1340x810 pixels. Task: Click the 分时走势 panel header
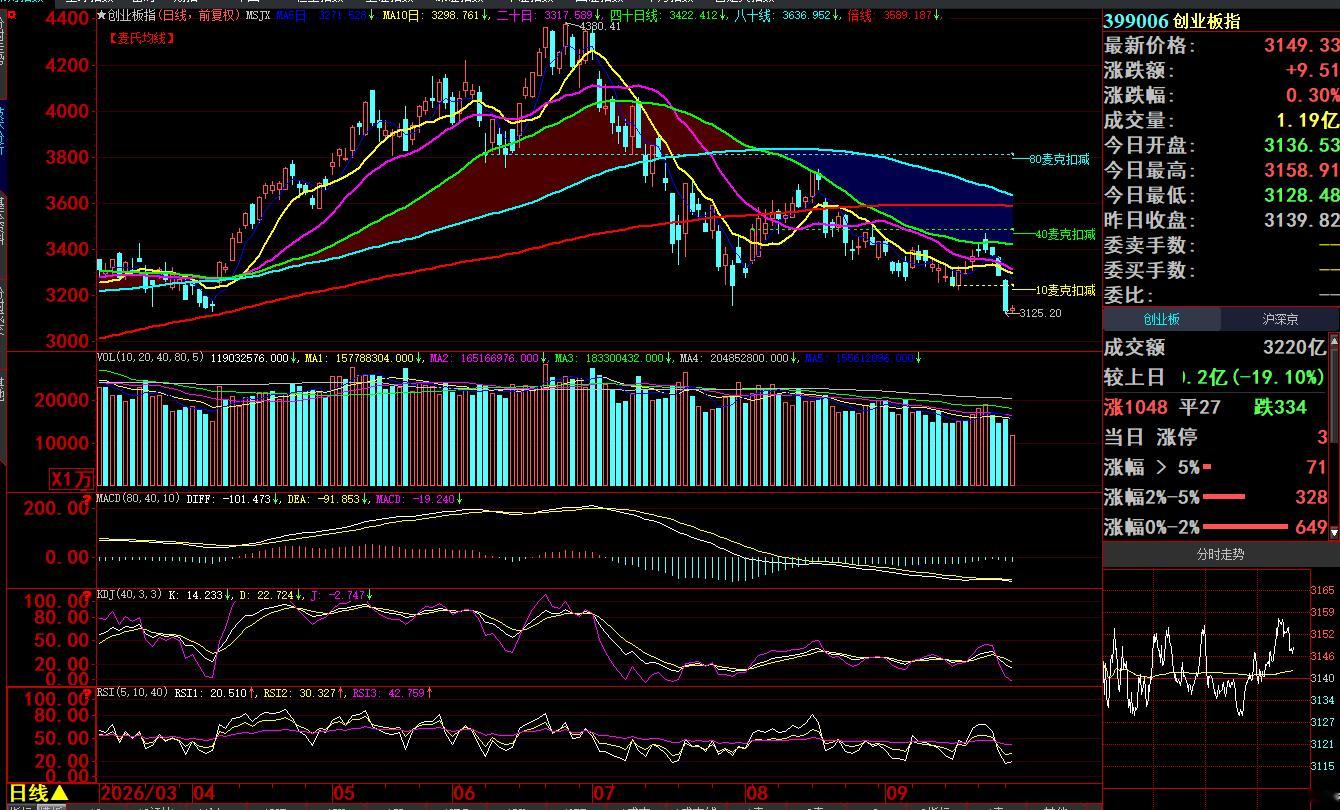click(x=1221, y=554)
